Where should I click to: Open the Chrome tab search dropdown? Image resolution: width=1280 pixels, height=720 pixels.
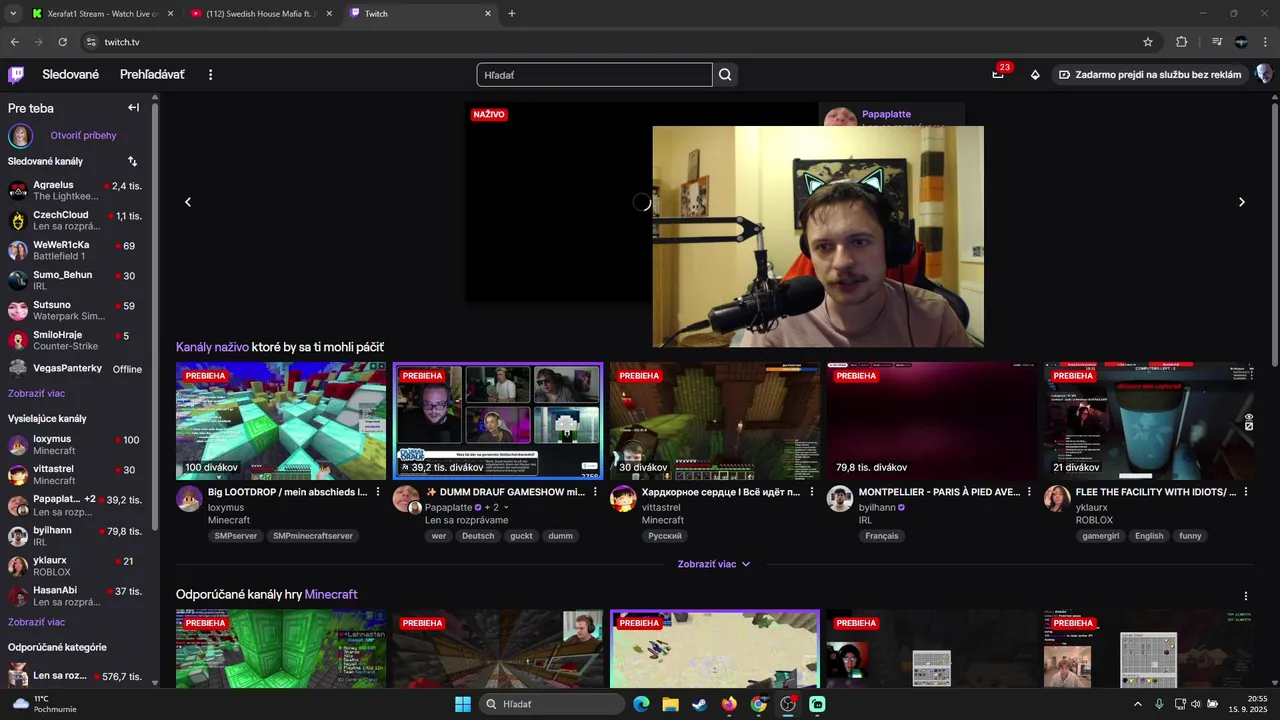tap(13, 13)
